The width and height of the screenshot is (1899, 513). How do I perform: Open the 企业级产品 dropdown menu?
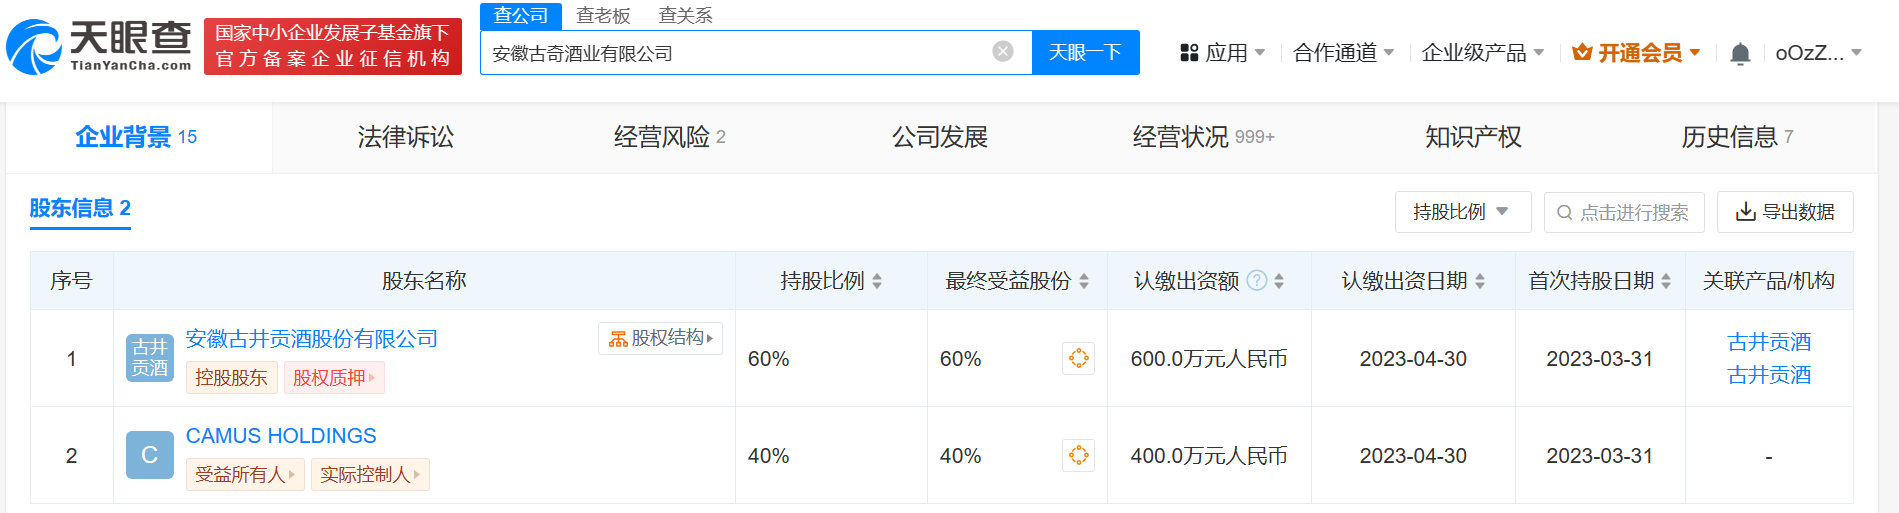[x=1483, y=53]
